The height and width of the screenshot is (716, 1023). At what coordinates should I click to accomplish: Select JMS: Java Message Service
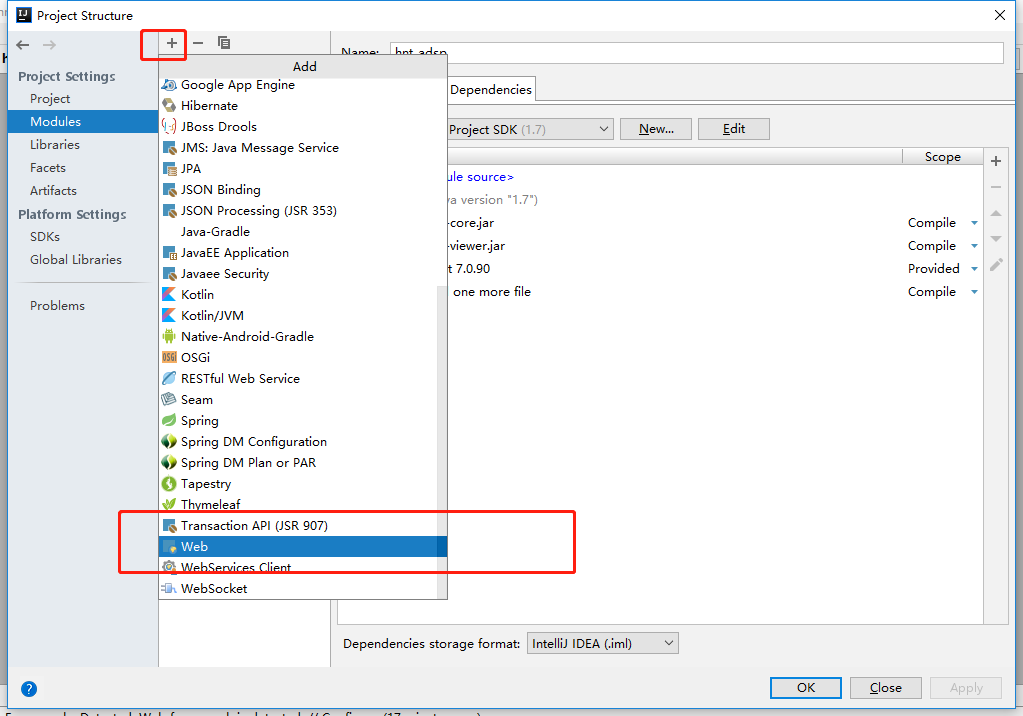click(x=303, y=148)
